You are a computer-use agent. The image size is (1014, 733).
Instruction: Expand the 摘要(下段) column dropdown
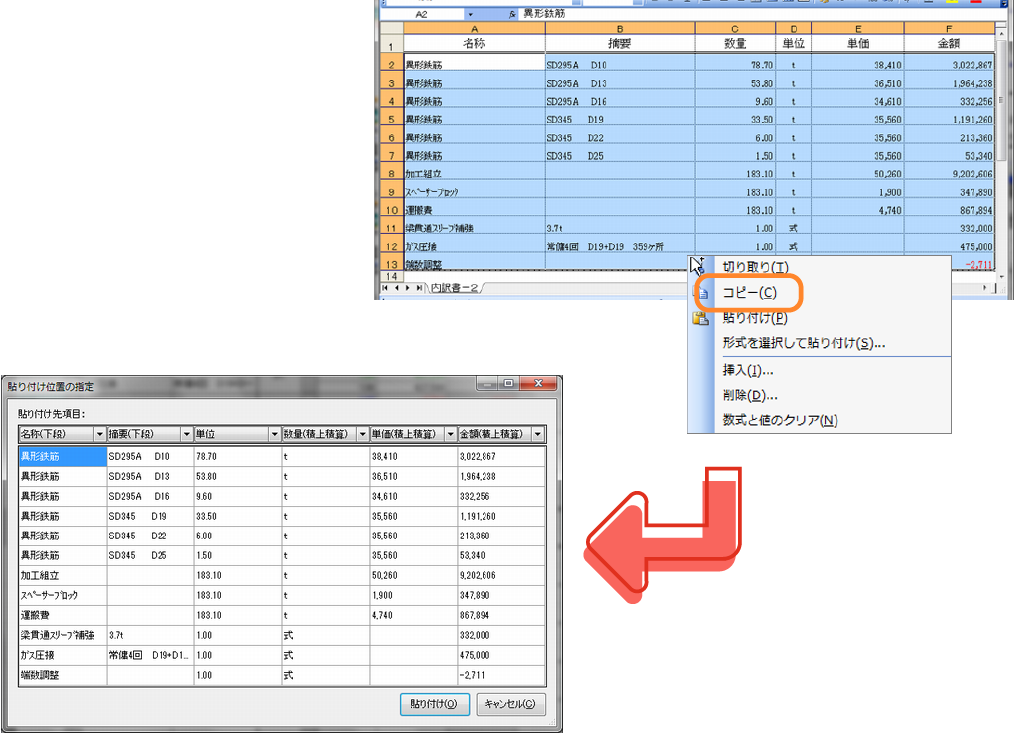pyautogui.click(x=186, y=434)
